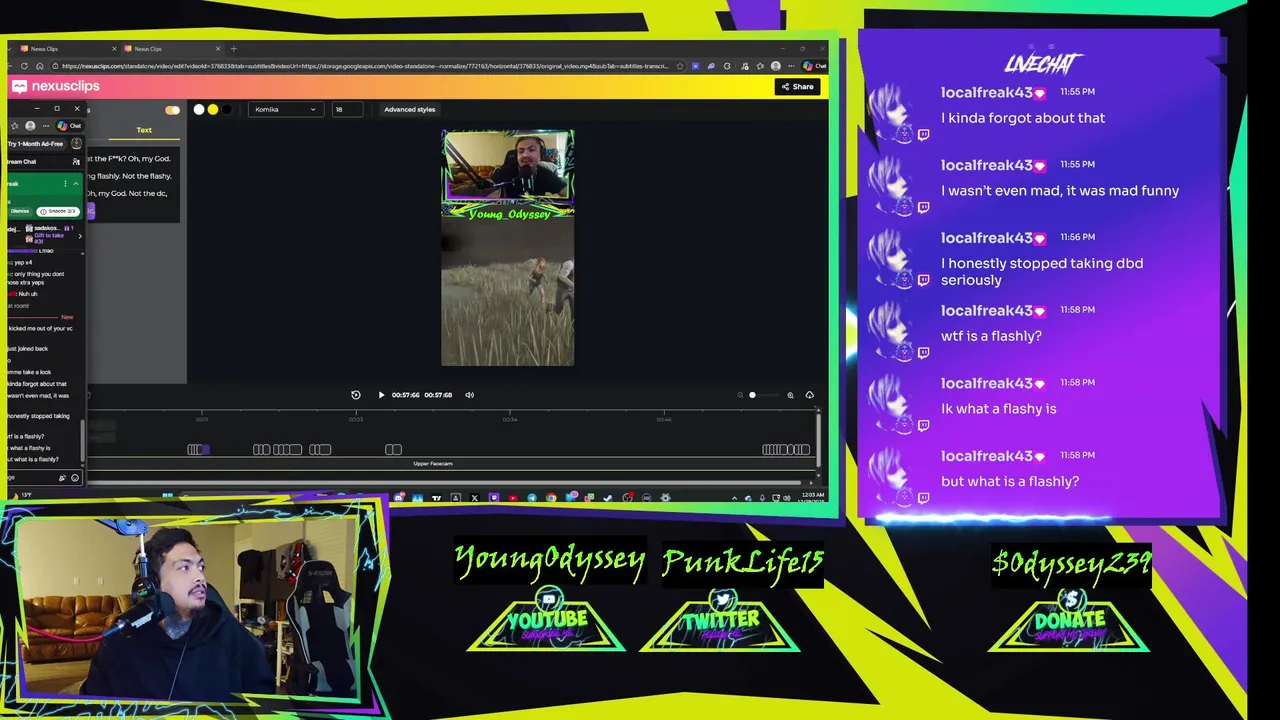
Task: Open the green banner three-dot menu
Action: pyautogui.click(x=65, y=183)
